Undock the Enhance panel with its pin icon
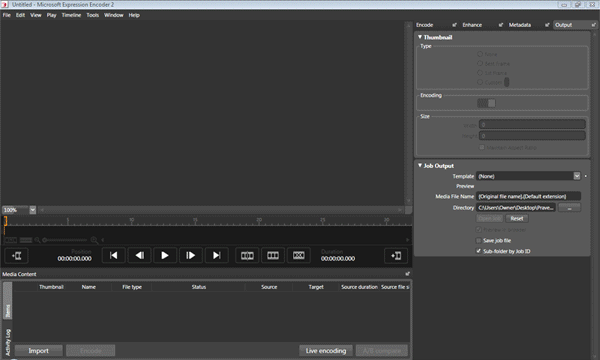Image resolution: width=600 pixels, height=360 pixels. (501, 25)
